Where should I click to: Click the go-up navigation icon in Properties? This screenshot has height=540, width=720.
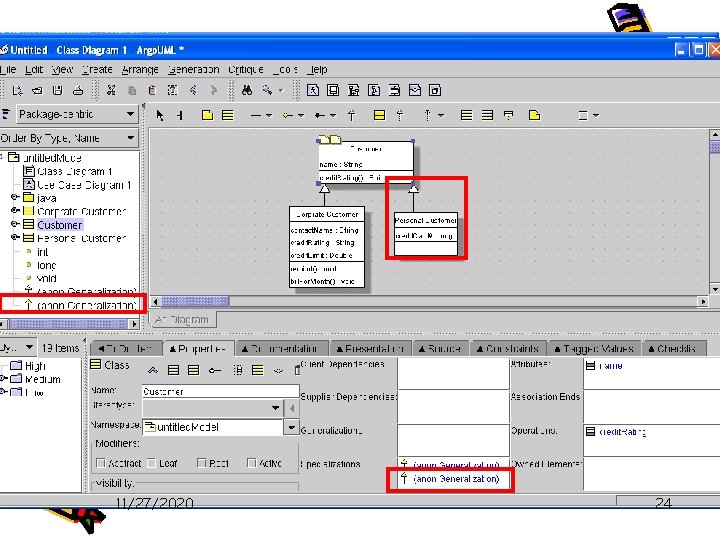click(153, 370)
